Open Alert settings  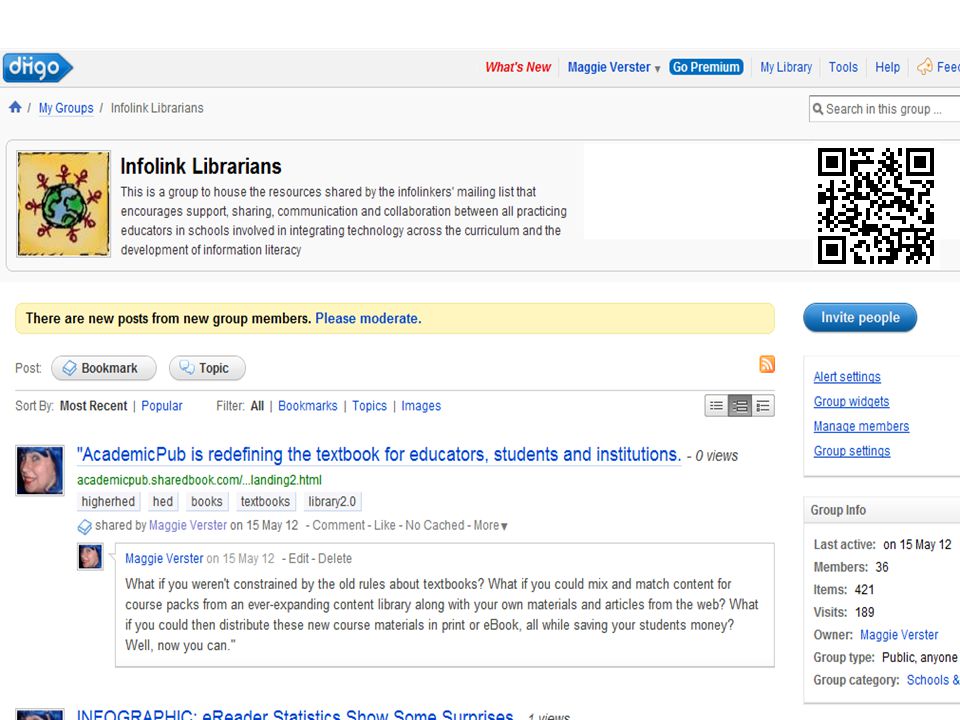(847, 377)
